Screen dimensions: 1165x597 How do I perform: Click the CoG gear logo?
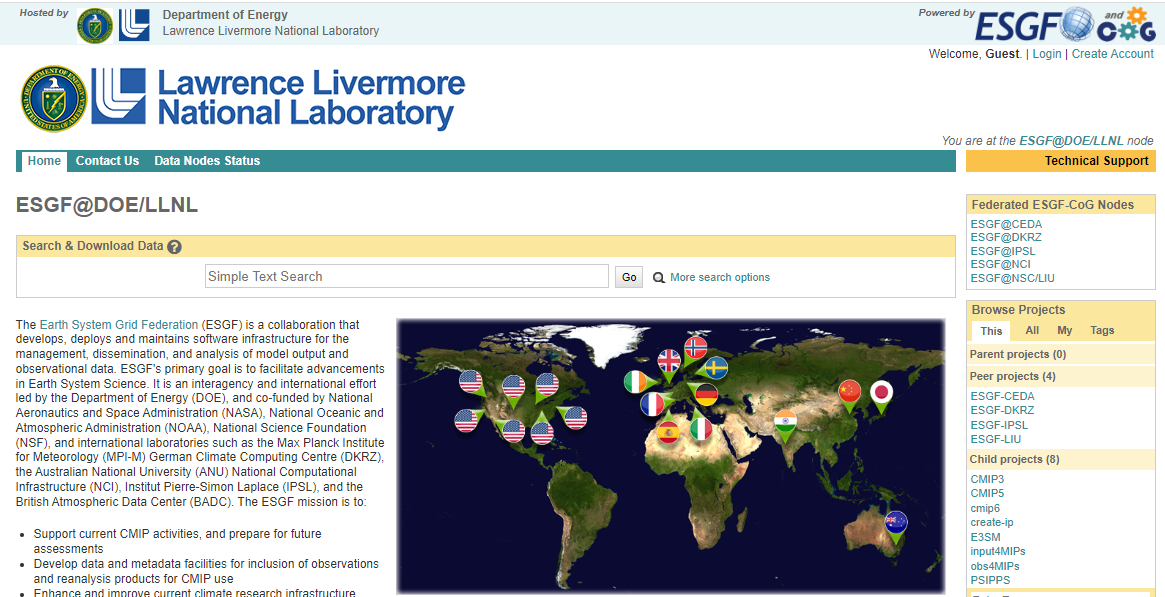(x=1126, y=25)
